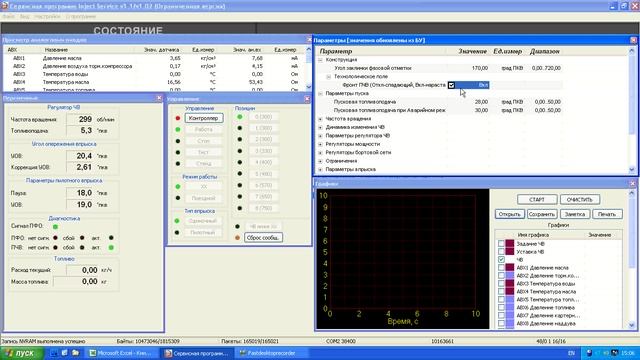Click the Сброс сообщ. button
Image resolution: width=640 pixels, height=360 pixels.
pos(263,238)
